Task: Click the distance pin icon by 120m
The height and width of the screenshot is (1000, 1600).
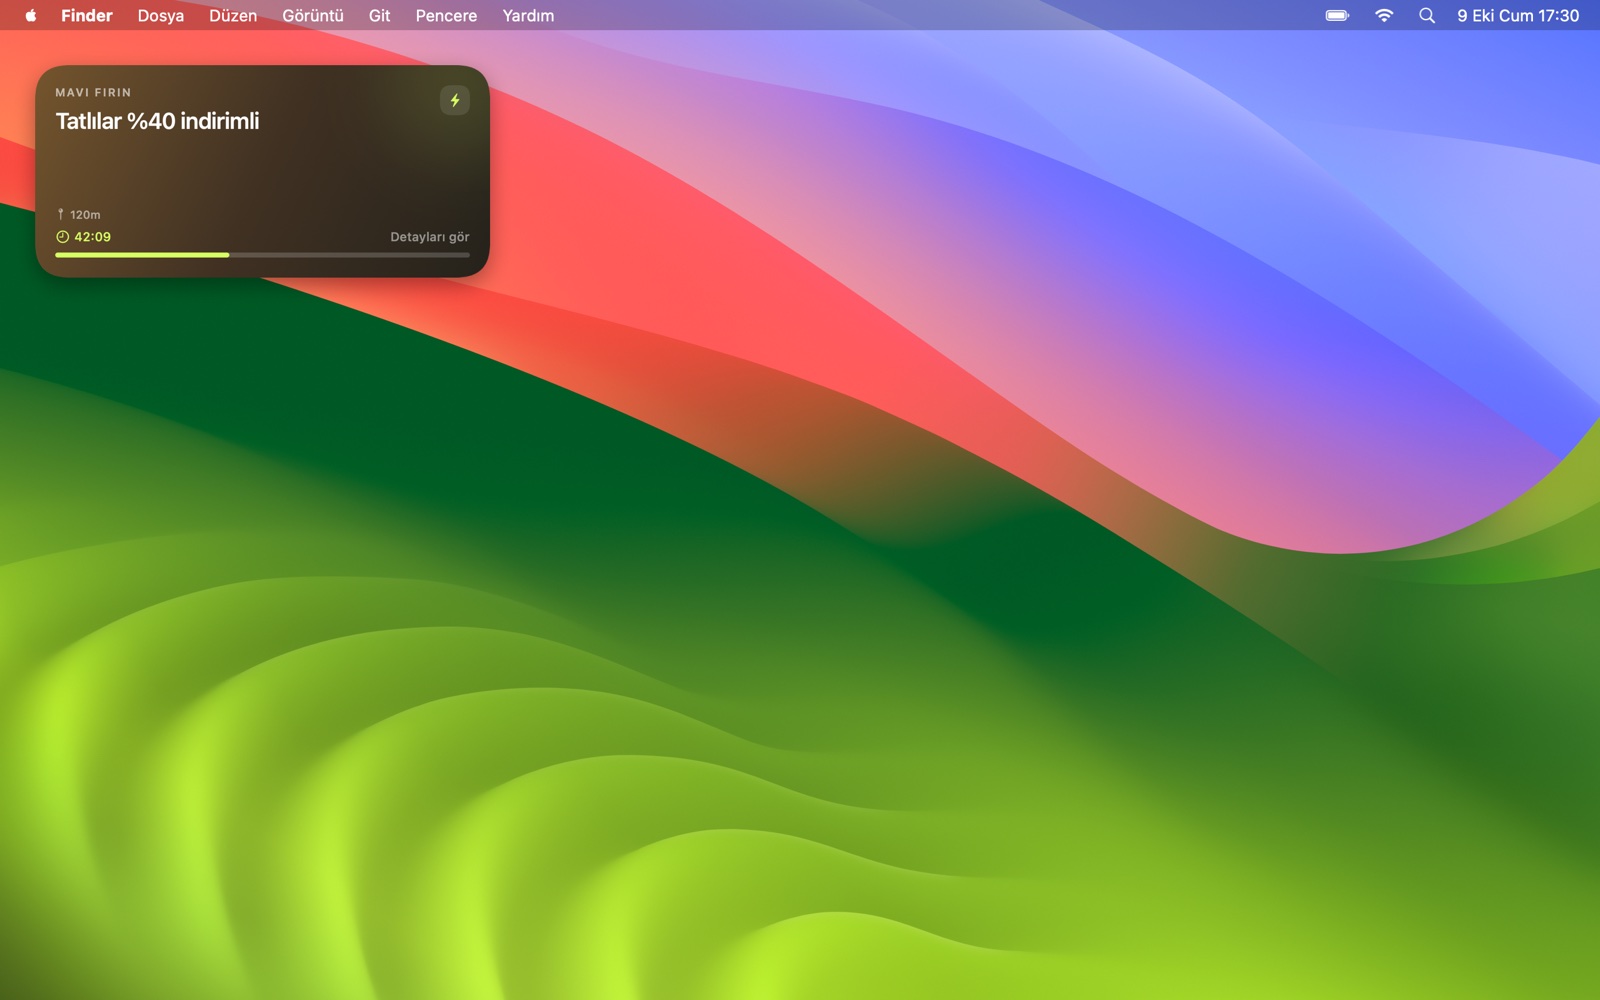Action: tap(60, 214)
